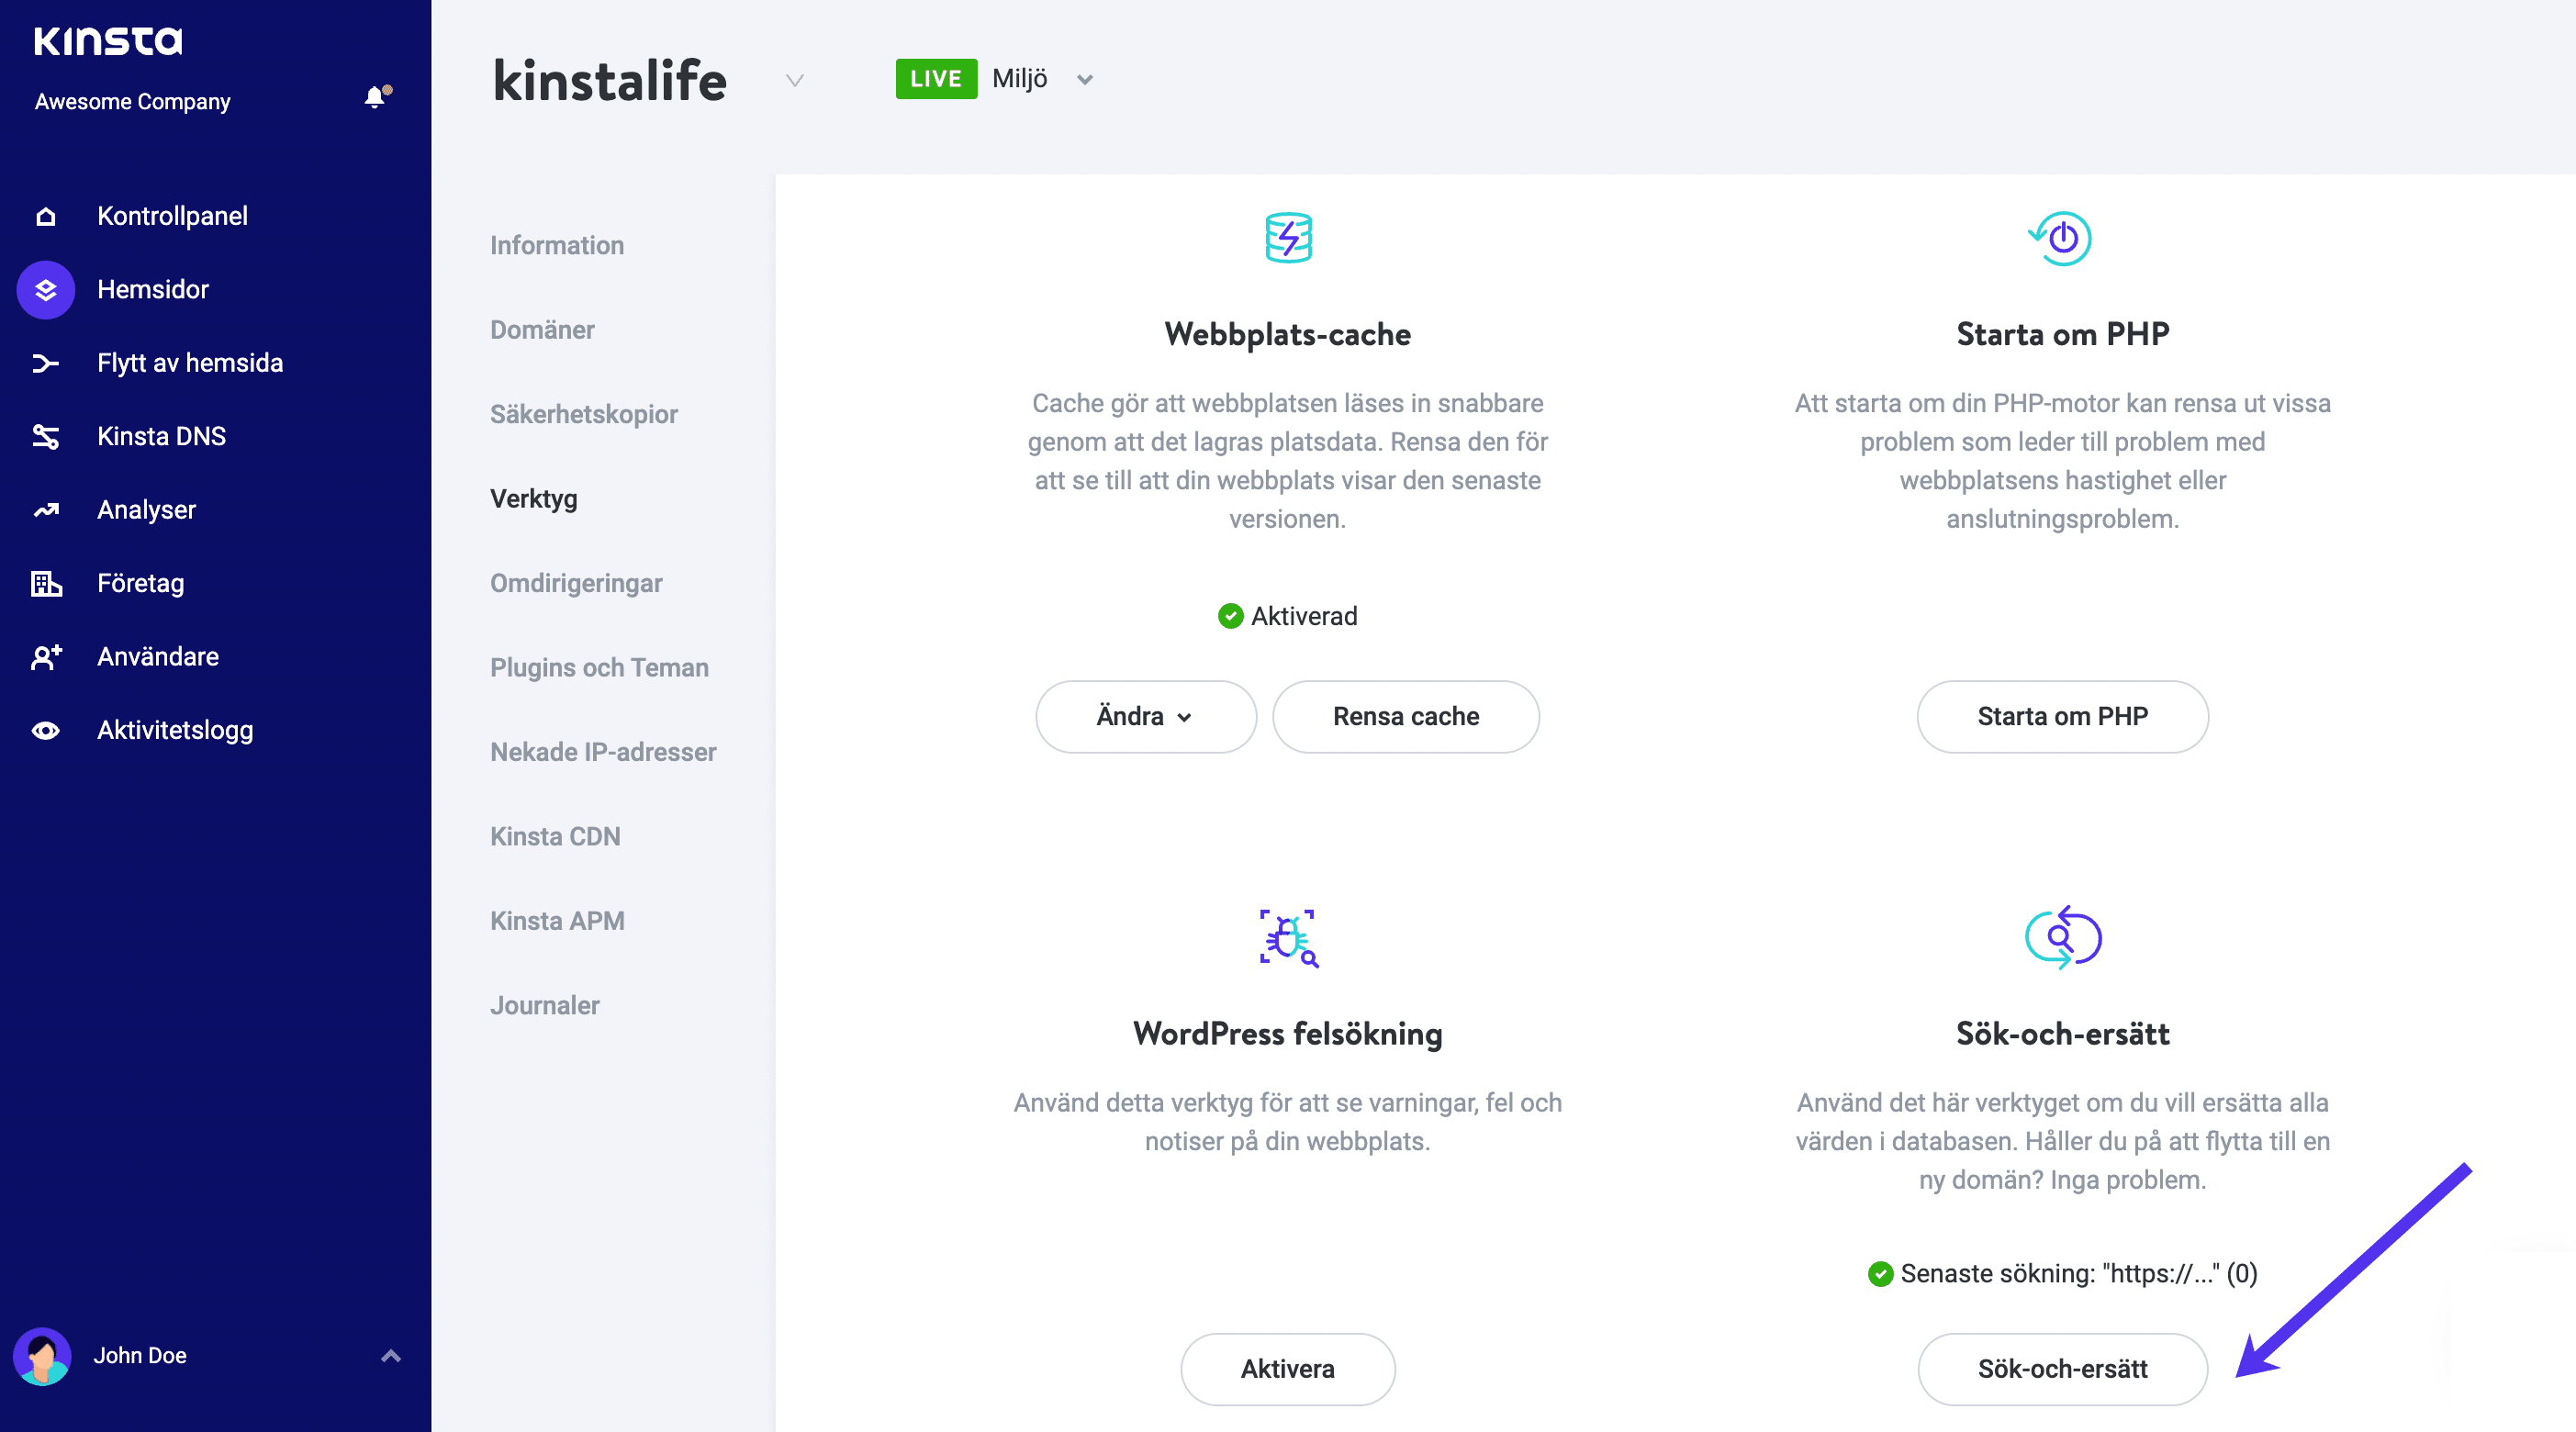Go to Hemsidor section
This screenshot has height=1432, width=2576.
pyautogui.click(x=153, y=290)
